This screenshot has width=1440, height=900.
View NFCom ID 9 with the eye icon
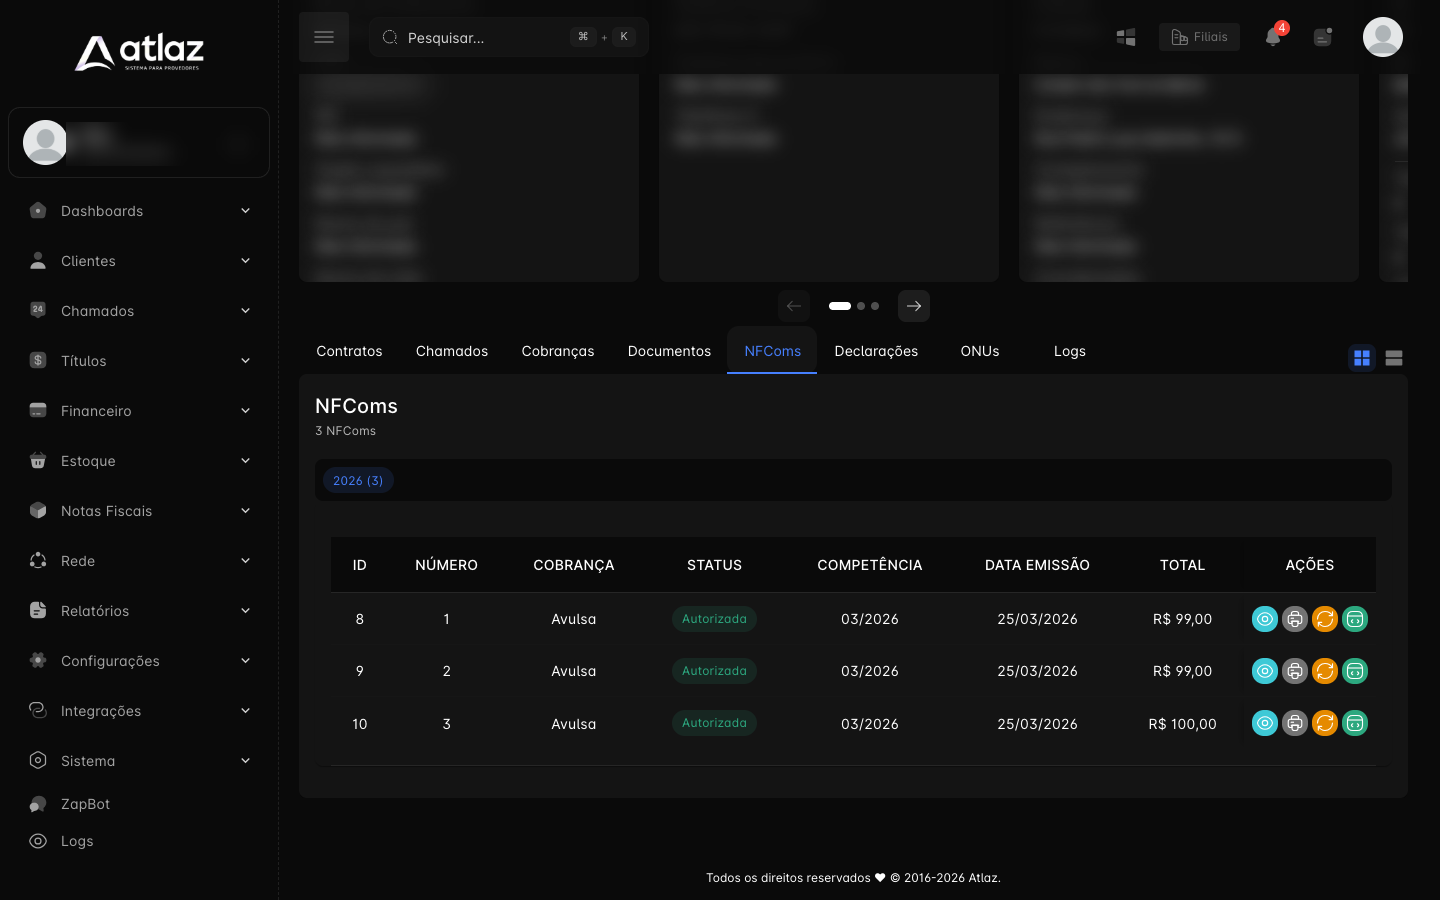point(1265,671)
